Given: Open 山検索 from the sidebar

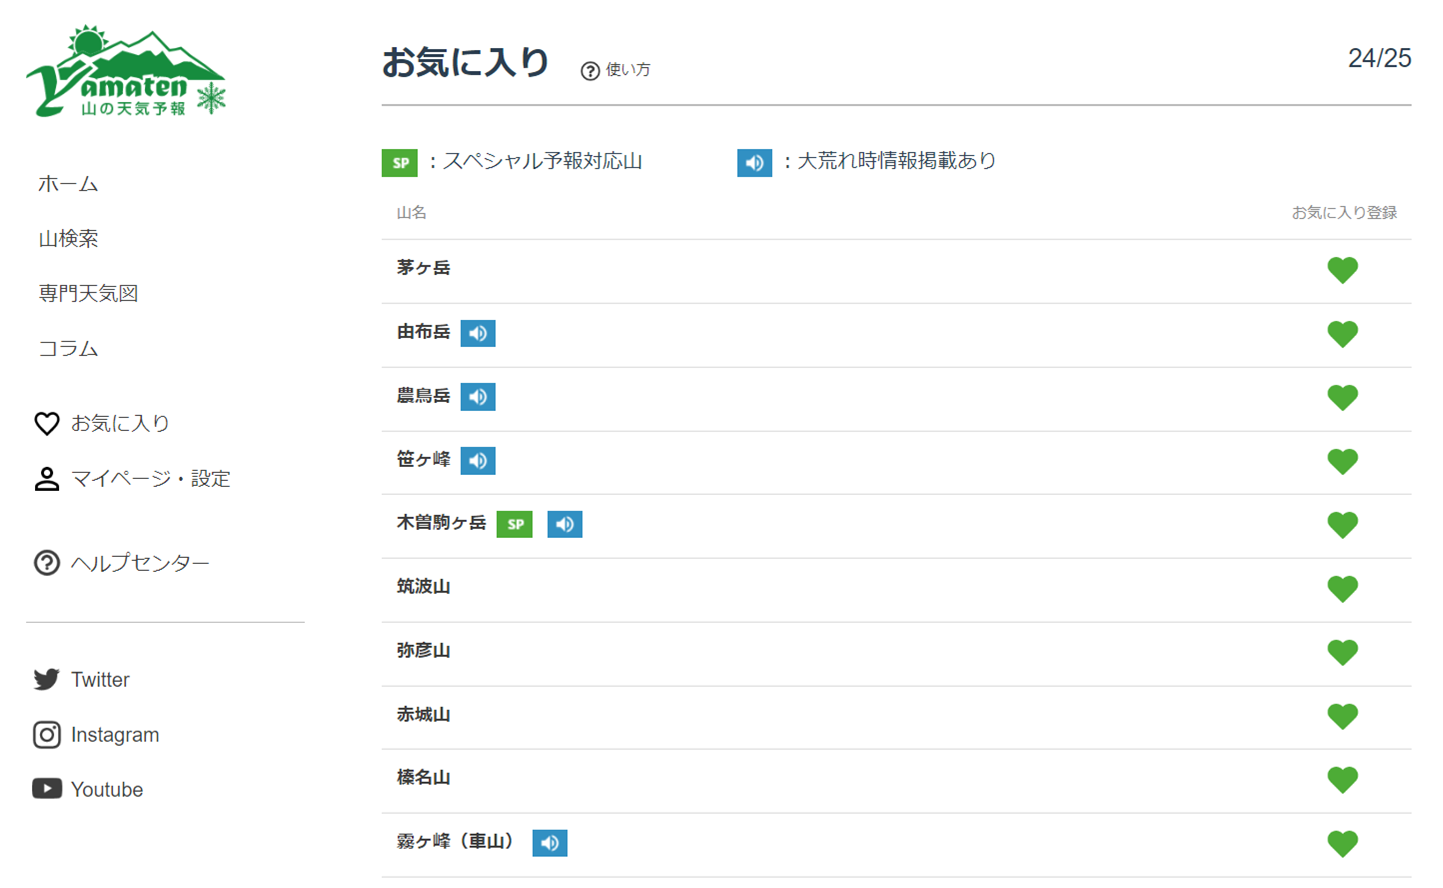Looking at the screenshot, I should (x=68, y=239).
